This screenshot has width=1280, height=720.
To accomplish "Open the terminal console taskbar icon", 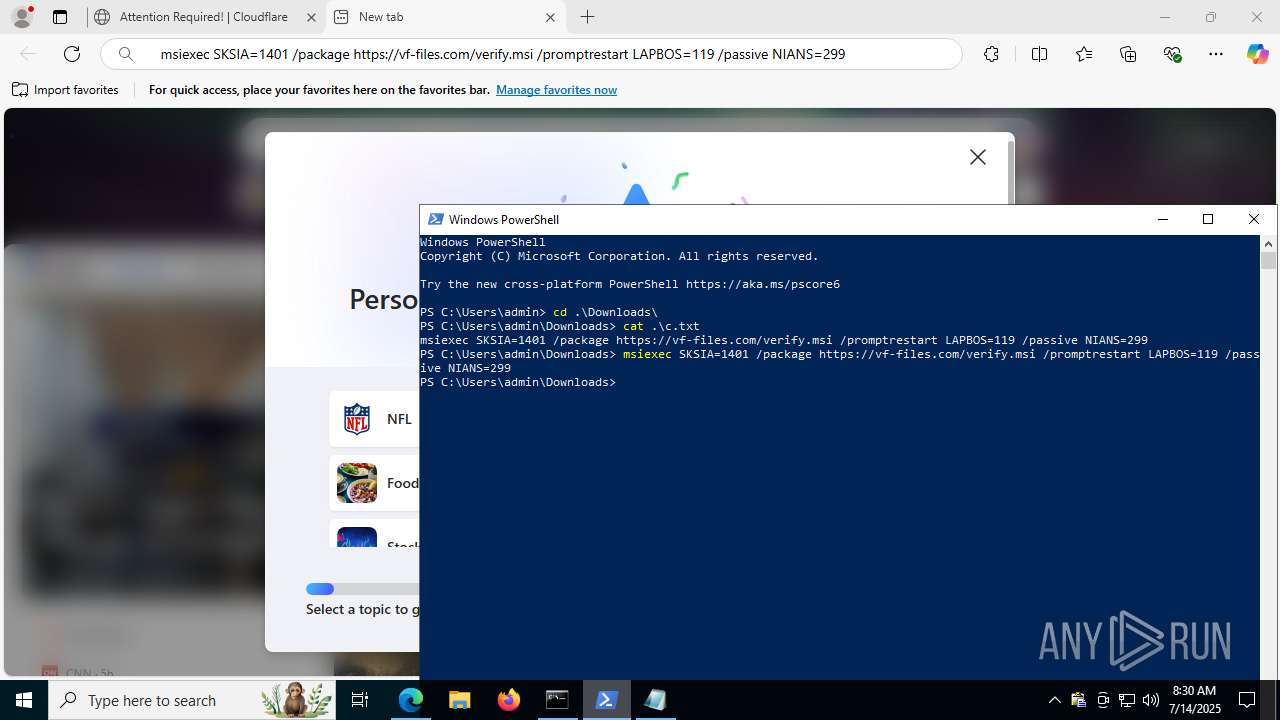I will 557,700.
